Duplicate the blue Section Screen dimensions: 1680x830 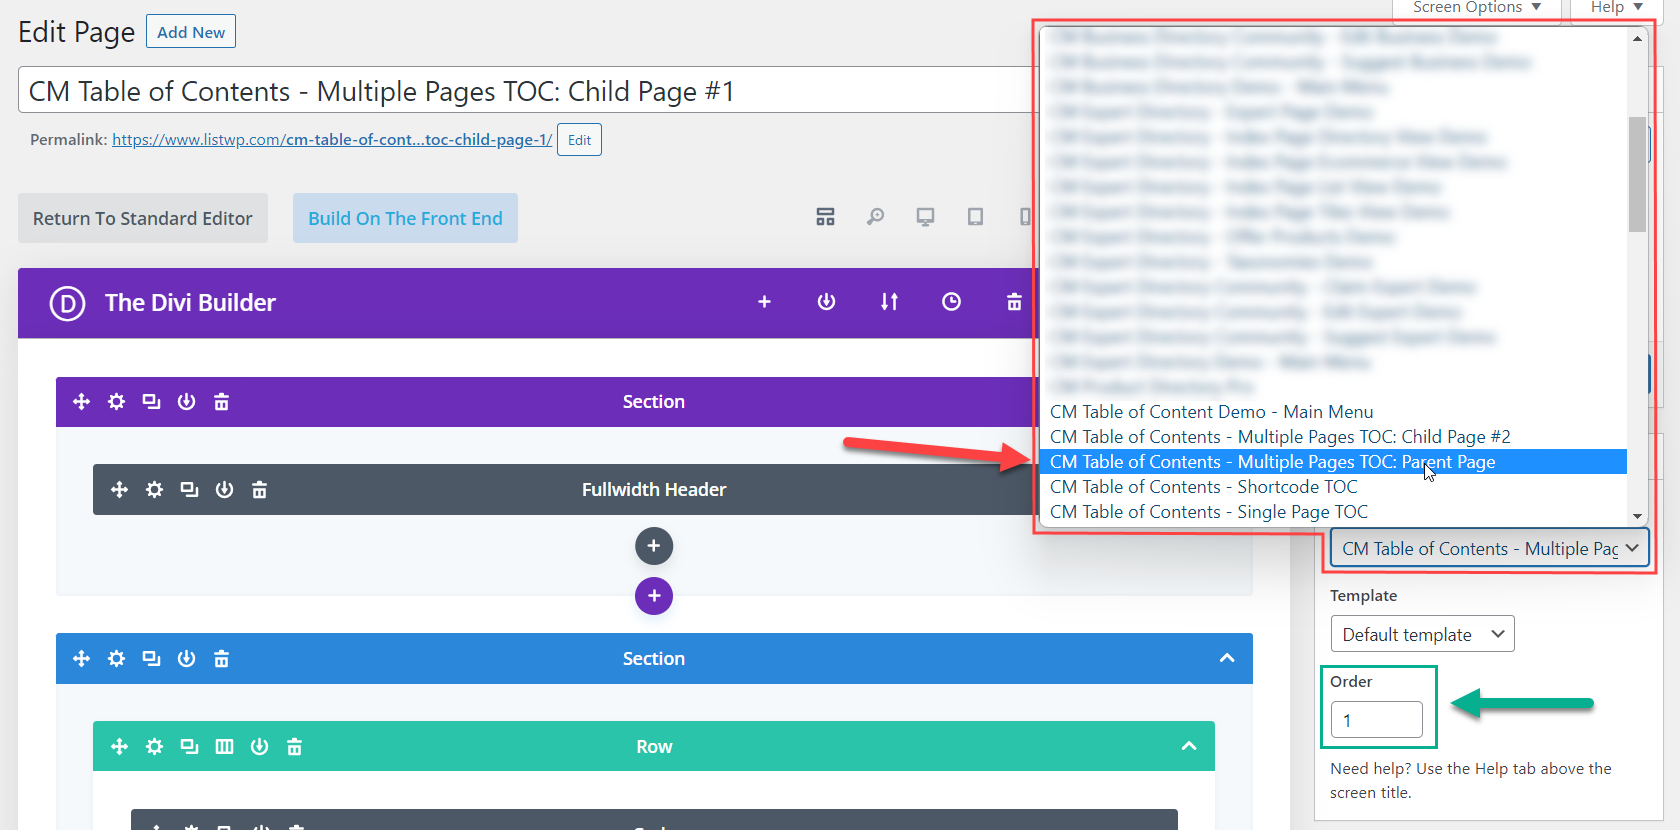(x=151, y=659)
